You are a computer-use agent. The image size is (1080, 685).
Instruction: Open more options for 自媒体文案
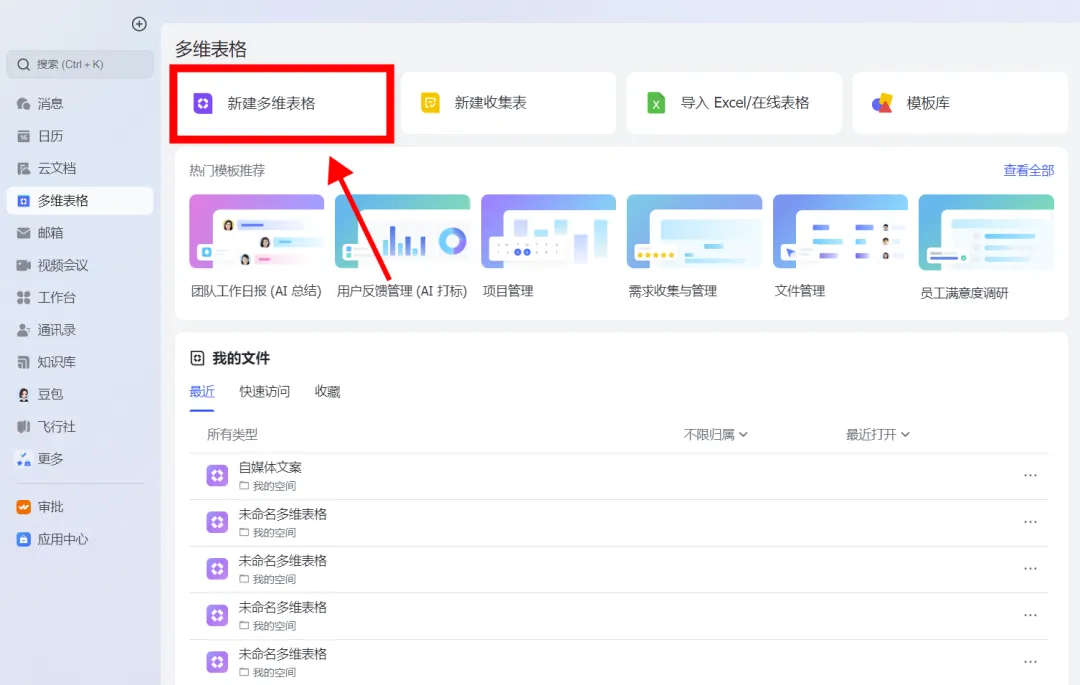[x=1030, y=476]
